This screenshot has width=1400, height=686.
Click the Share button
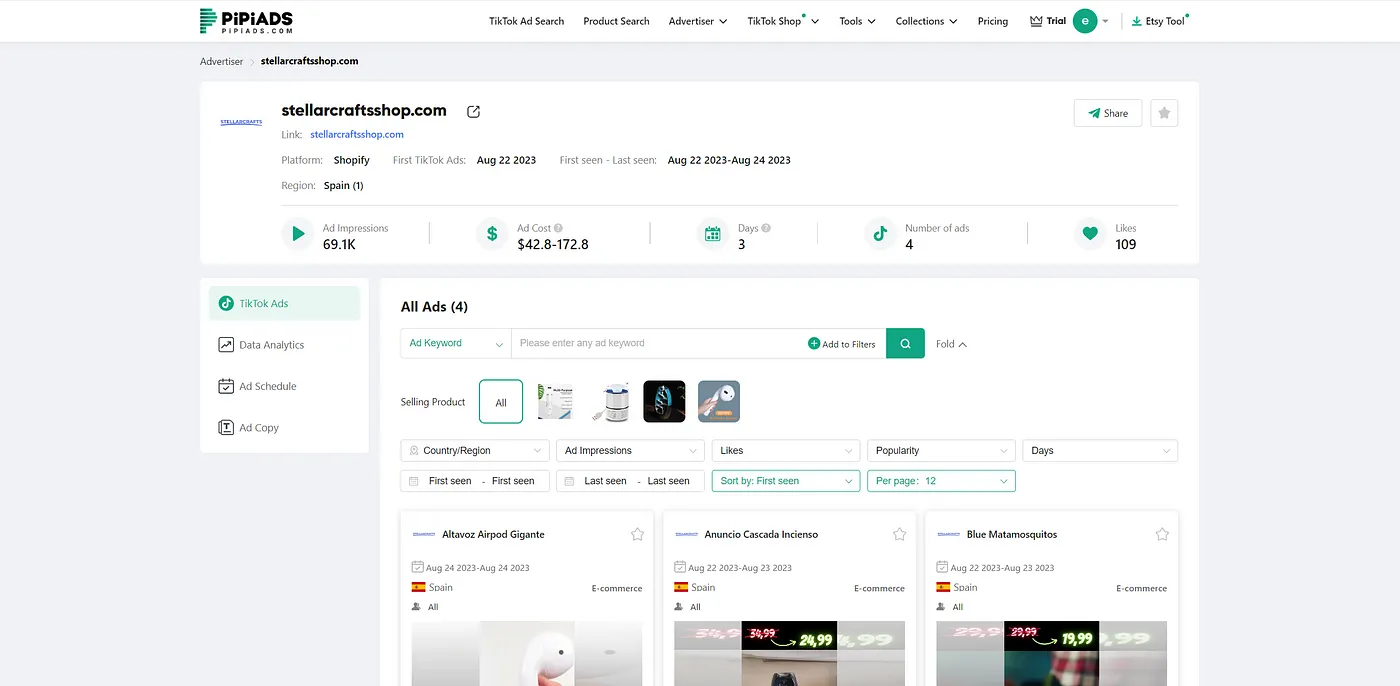pyautogui.click(x=1108, y=113)
